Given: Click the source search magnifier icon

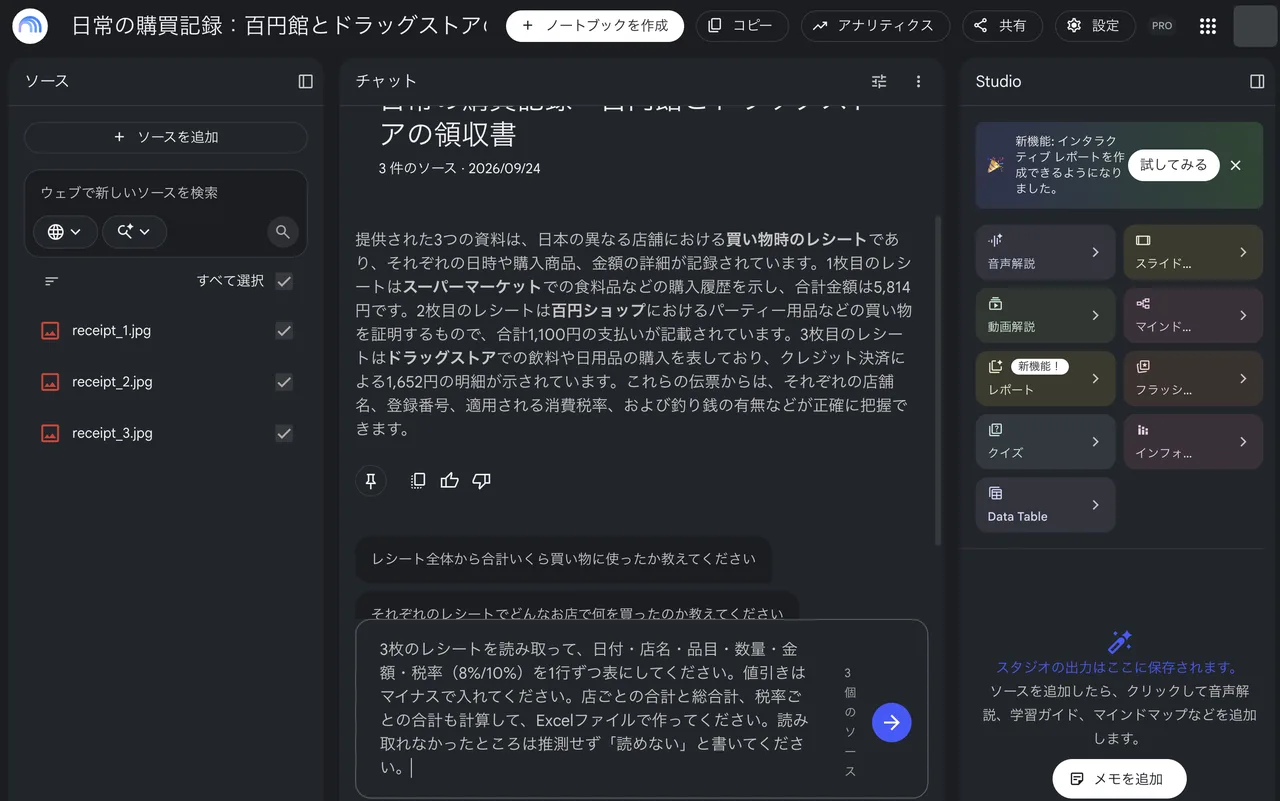Looking at the screenshot, I should [283, 232].
